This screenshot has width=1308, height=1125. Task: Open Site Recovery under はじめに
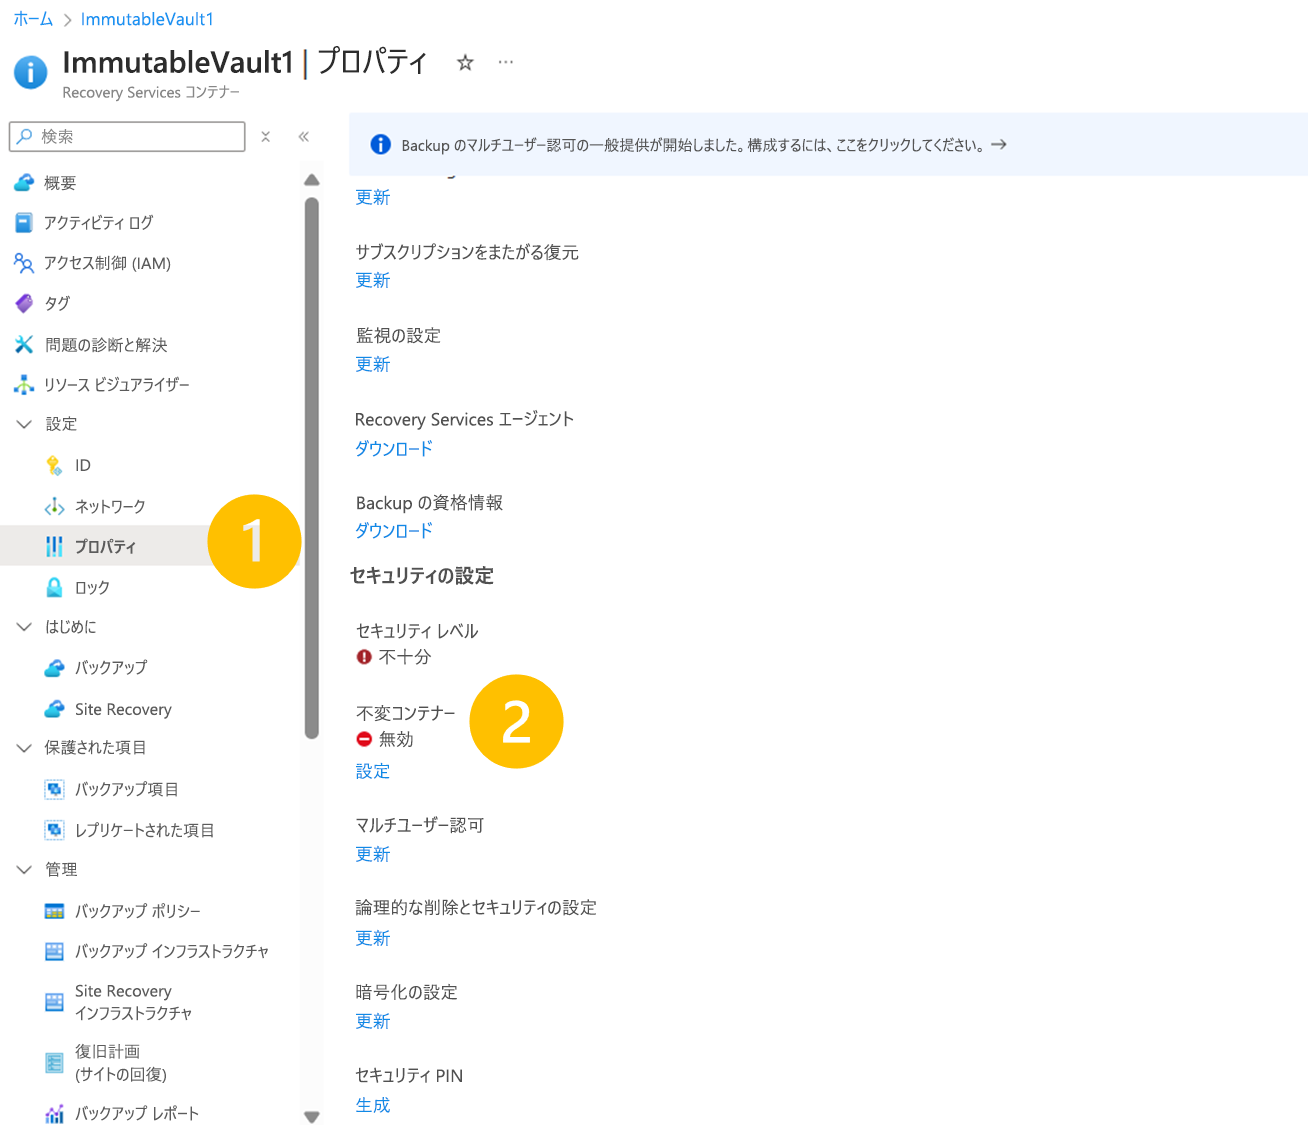[122, 708]
